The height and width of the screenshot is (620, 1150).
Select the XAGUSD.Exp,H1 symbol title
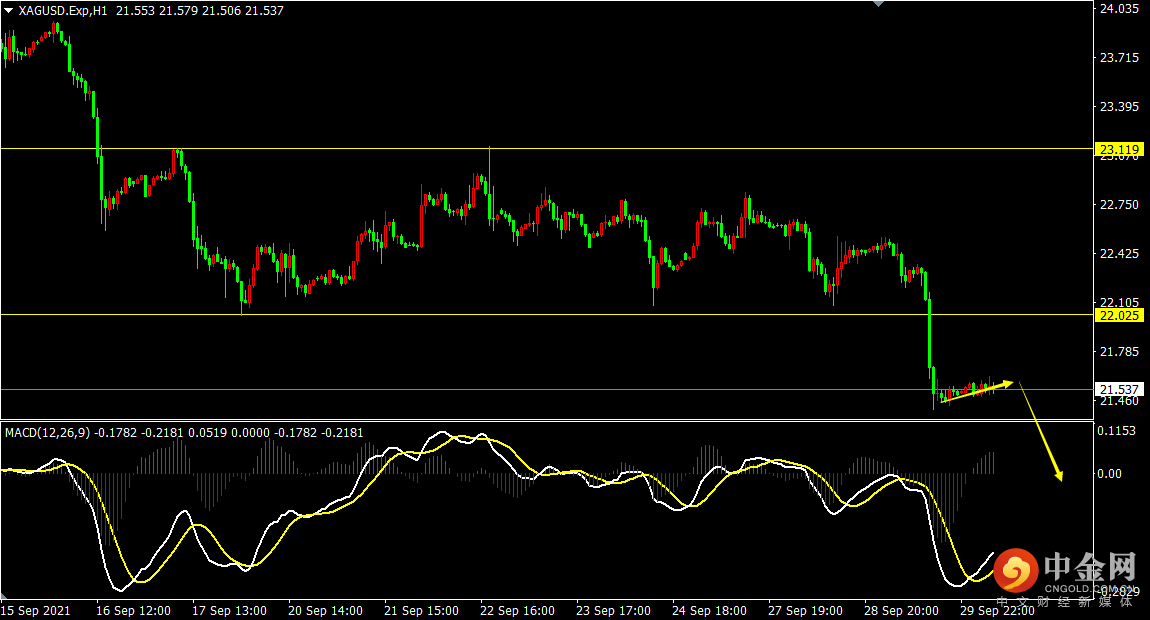62,11
